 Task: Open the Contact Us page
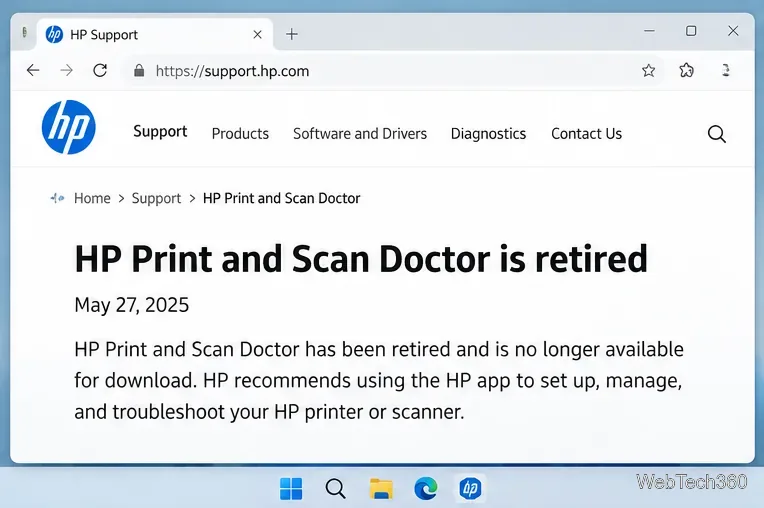point(587,133)
